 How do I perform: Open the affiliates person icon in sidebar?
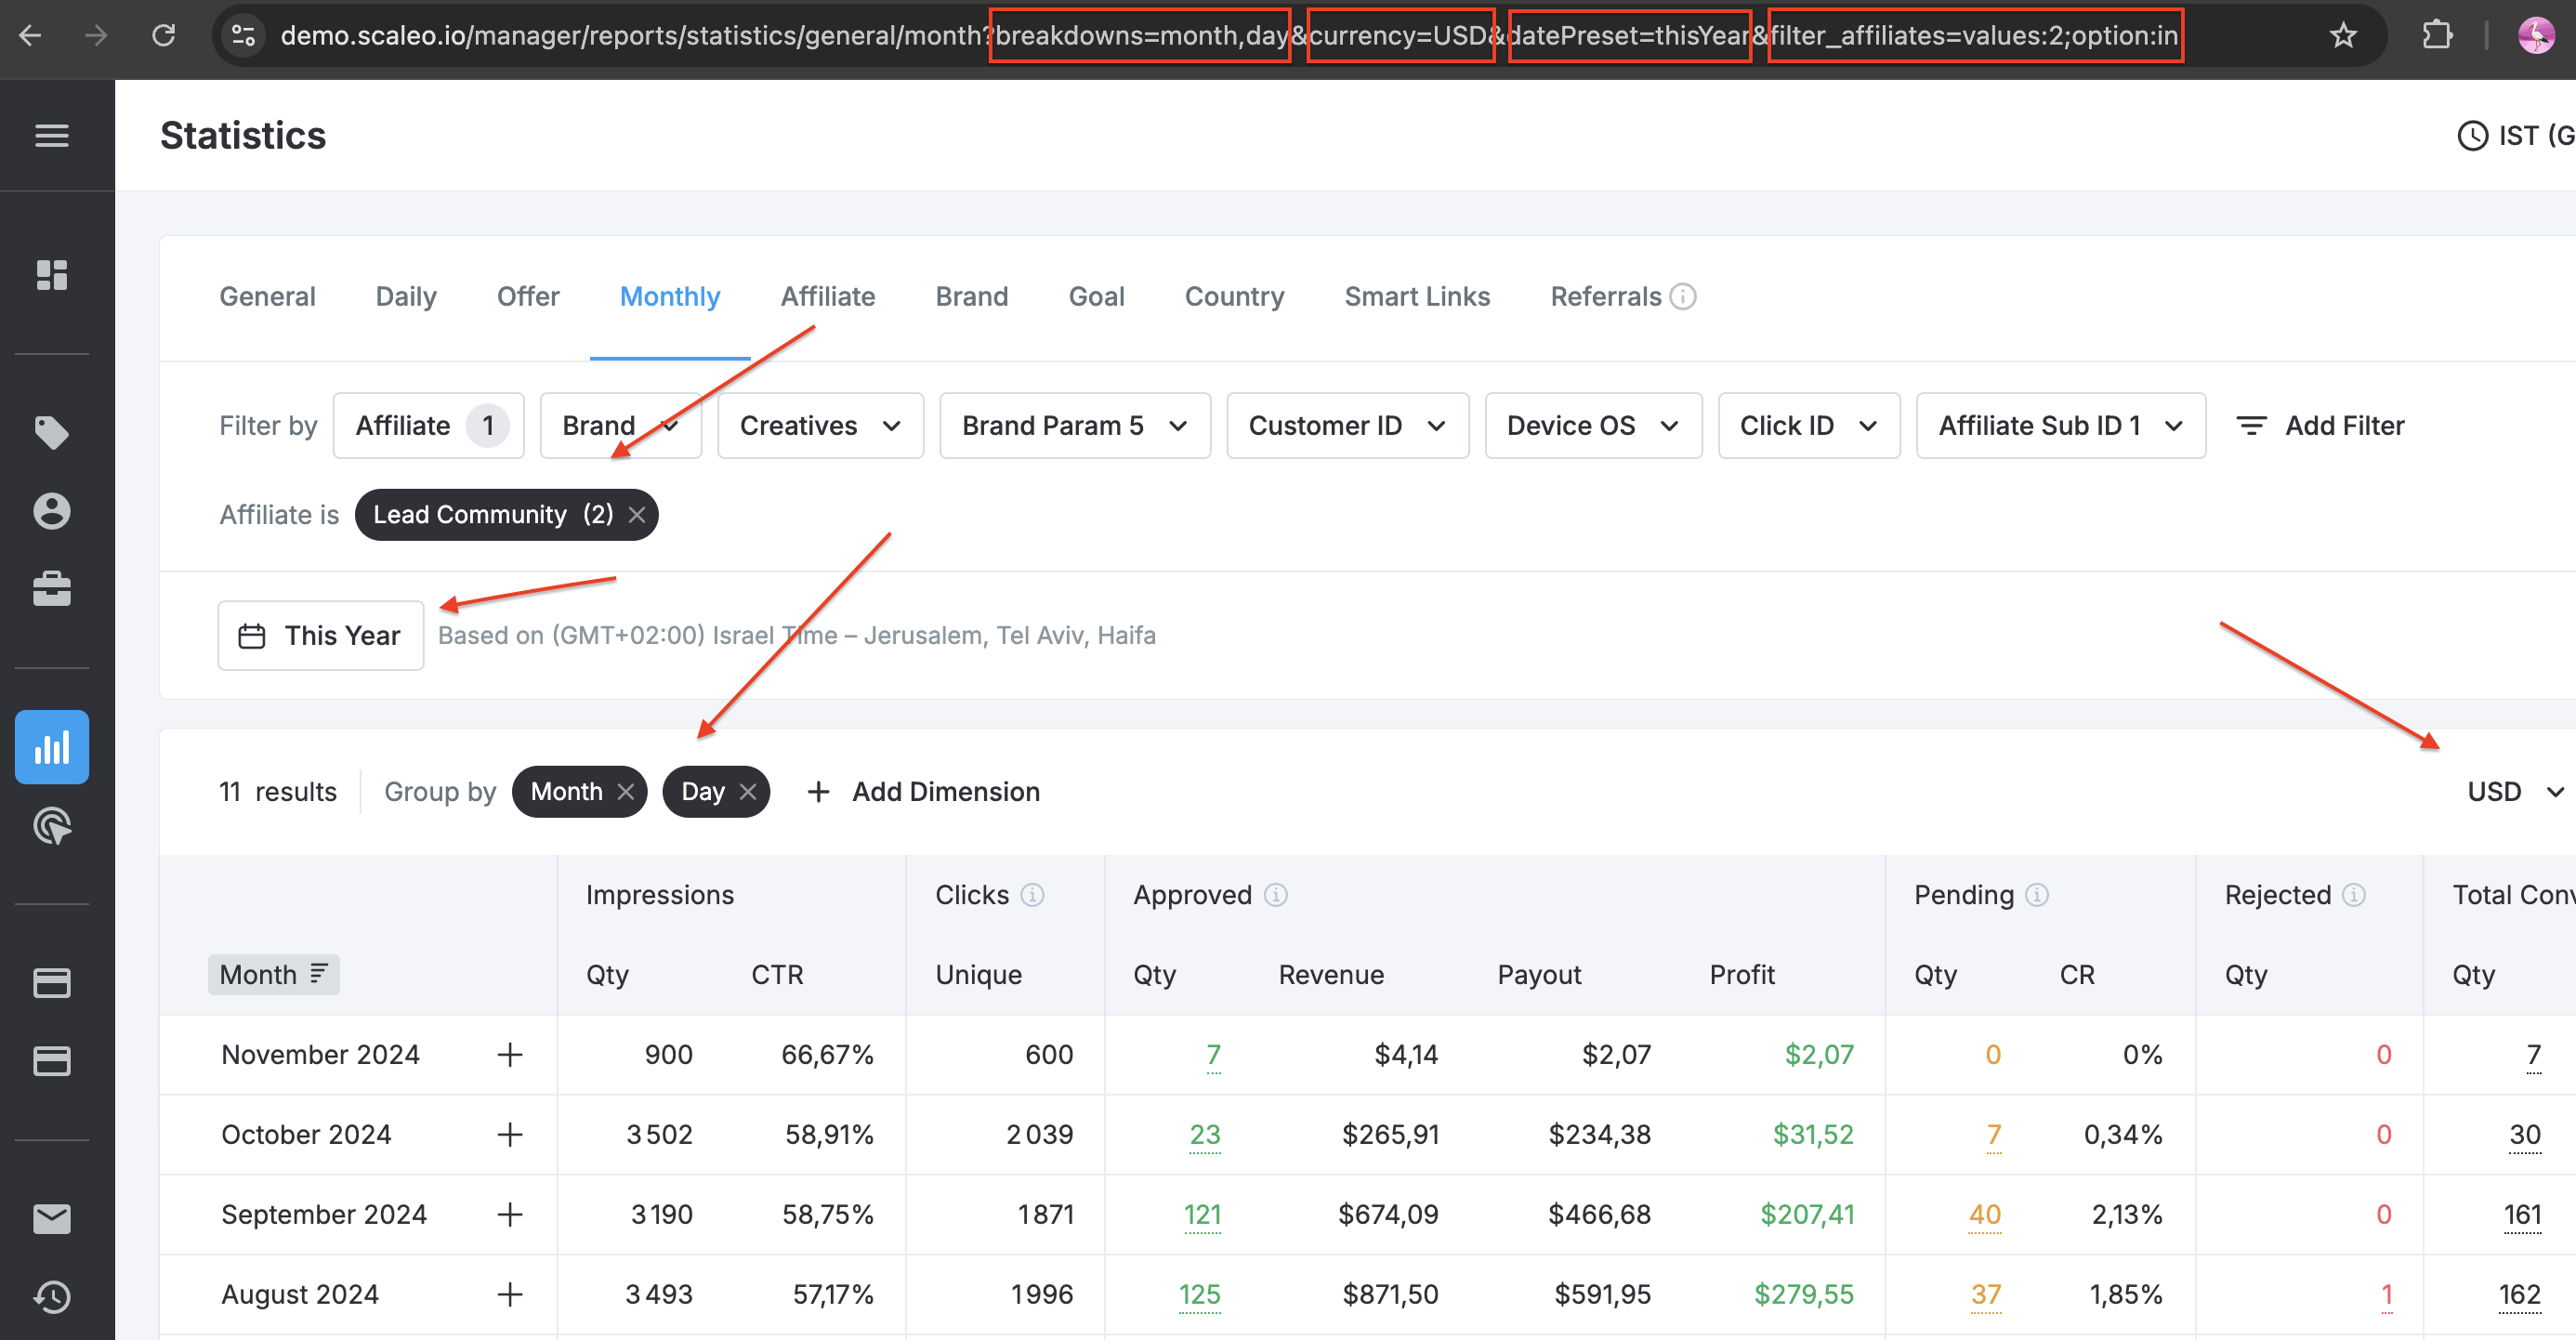click(x=52, y=511)
